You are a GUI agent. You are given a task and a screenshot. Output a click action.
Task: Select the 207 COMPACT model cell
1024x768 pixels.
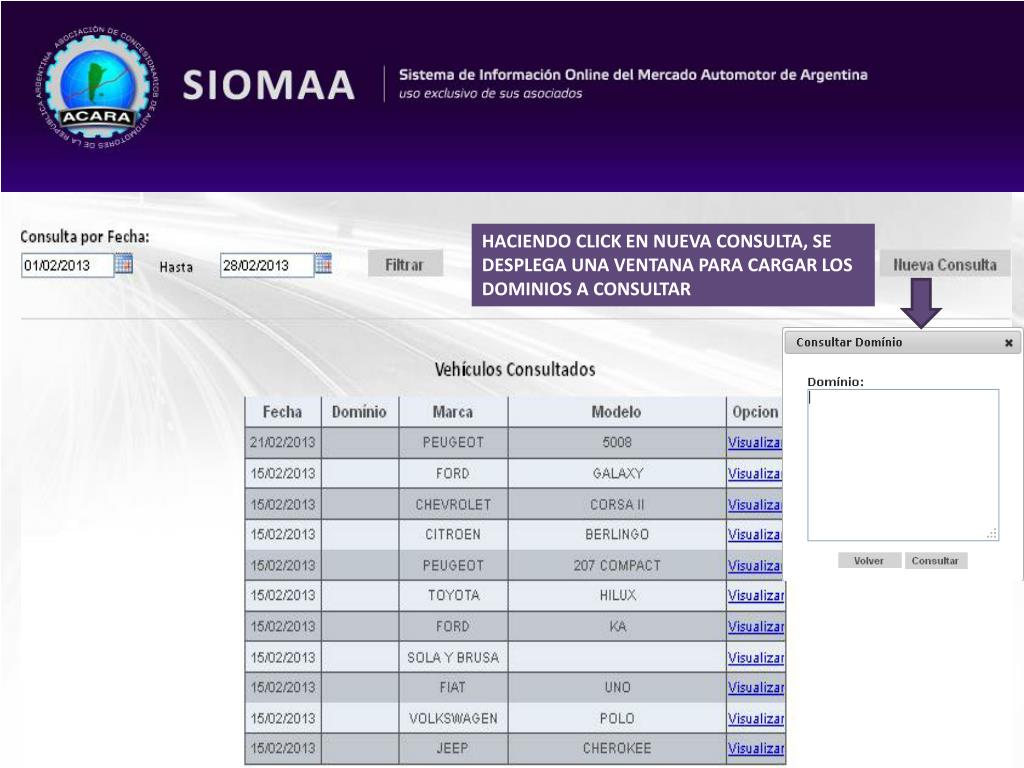coord(616,566)
